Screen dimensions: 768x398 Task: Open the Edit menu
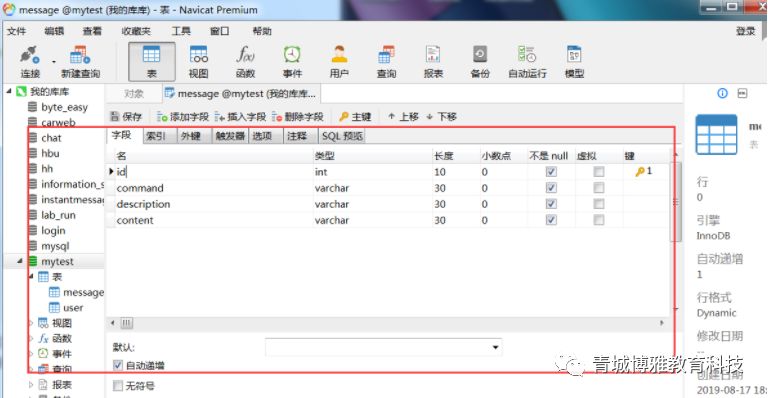[54, 31]
